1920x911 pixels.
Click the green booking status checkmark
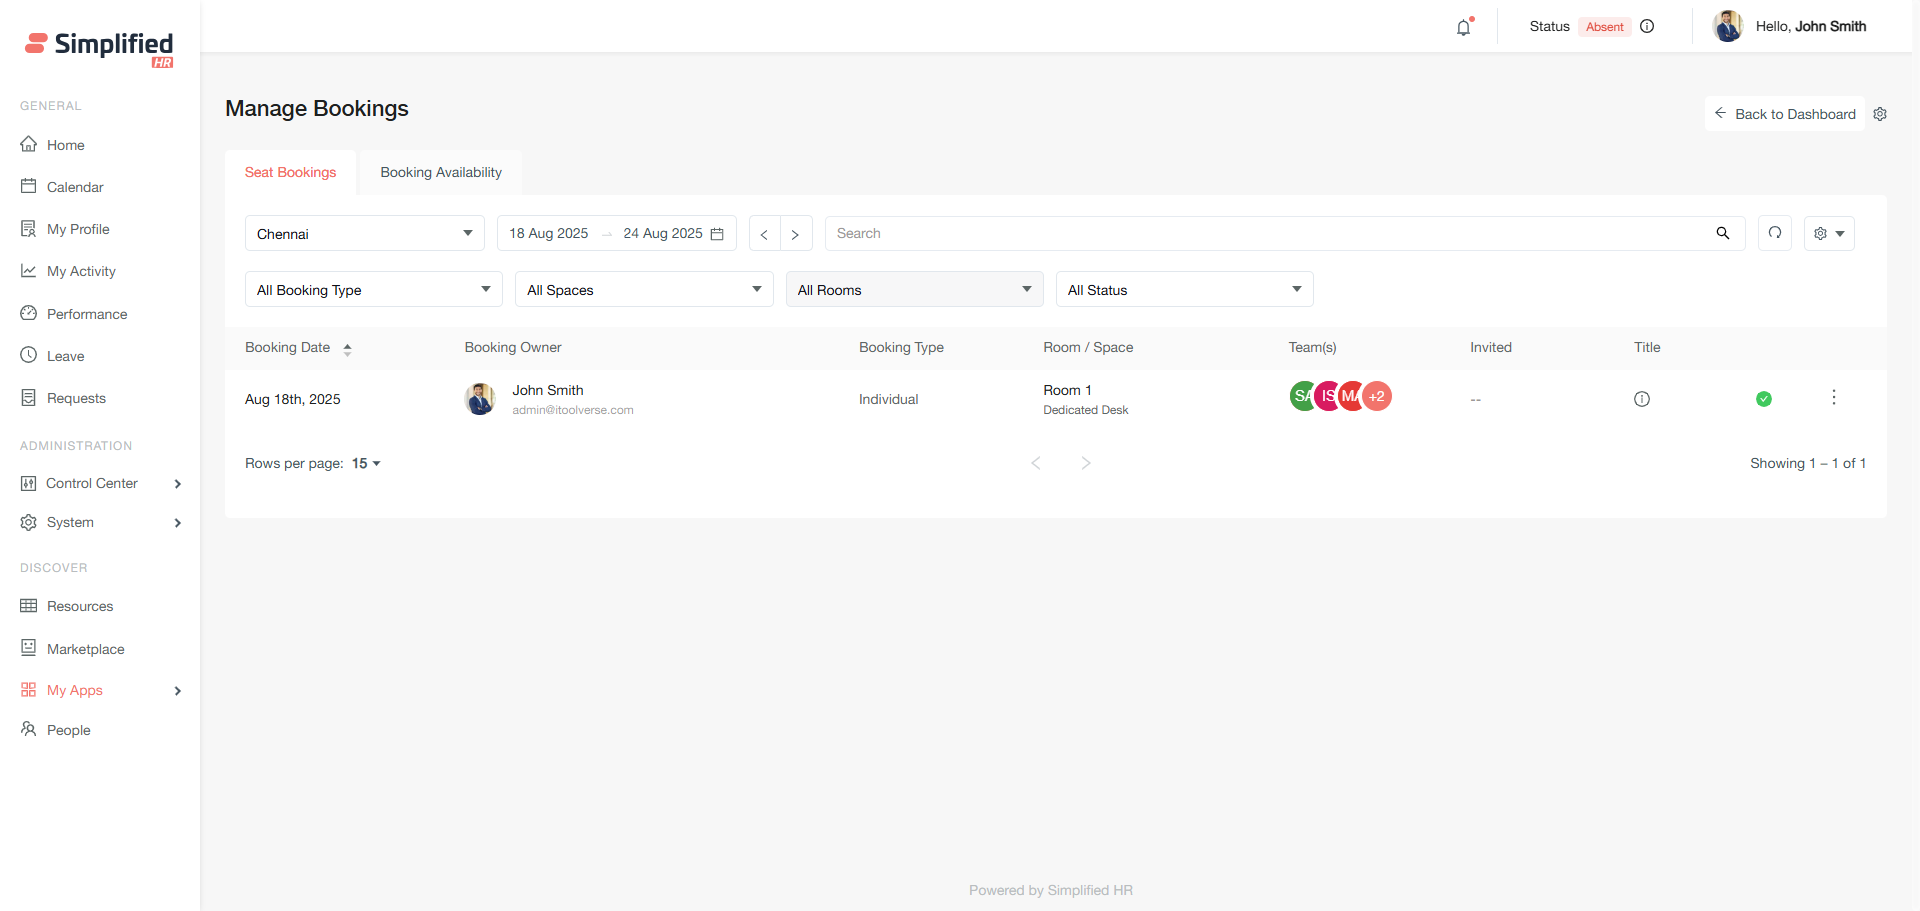click(1764, 399)
